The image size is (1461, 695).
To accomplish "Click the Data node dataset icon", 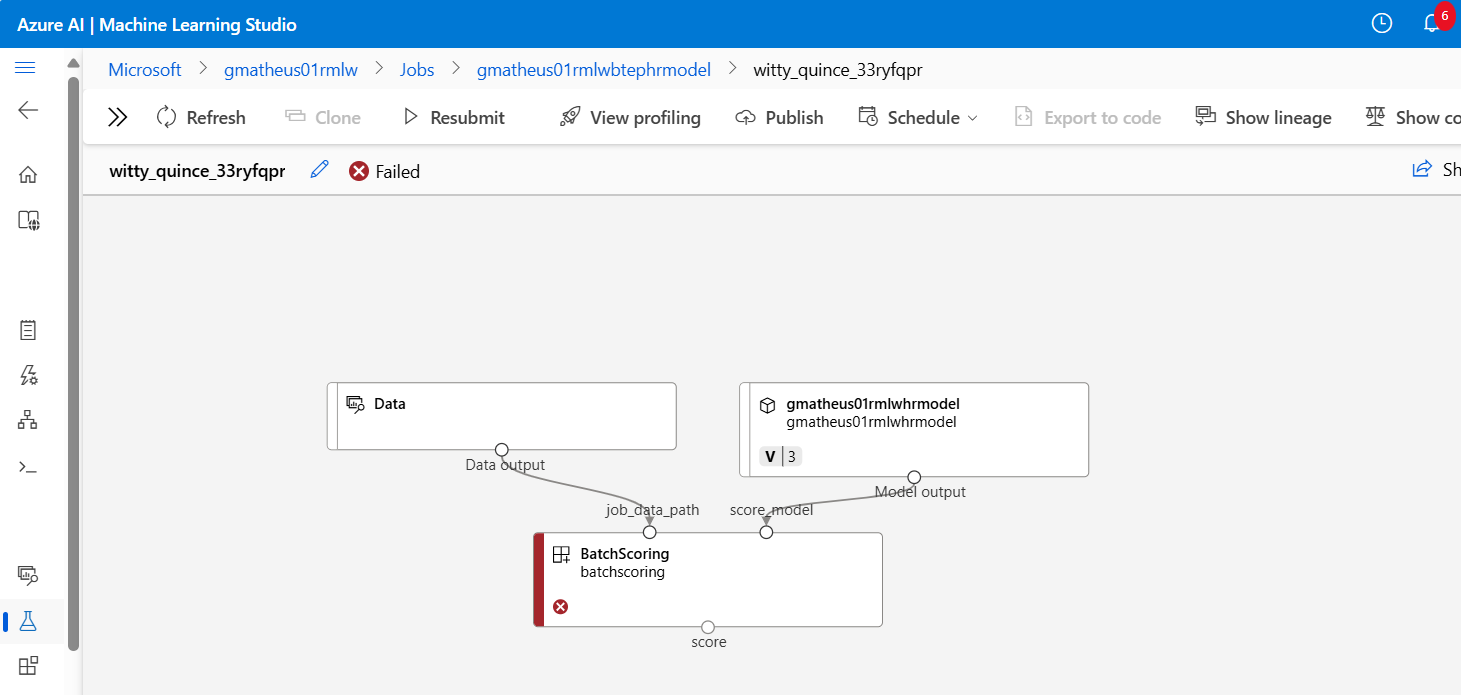I will tap(355, 404).
